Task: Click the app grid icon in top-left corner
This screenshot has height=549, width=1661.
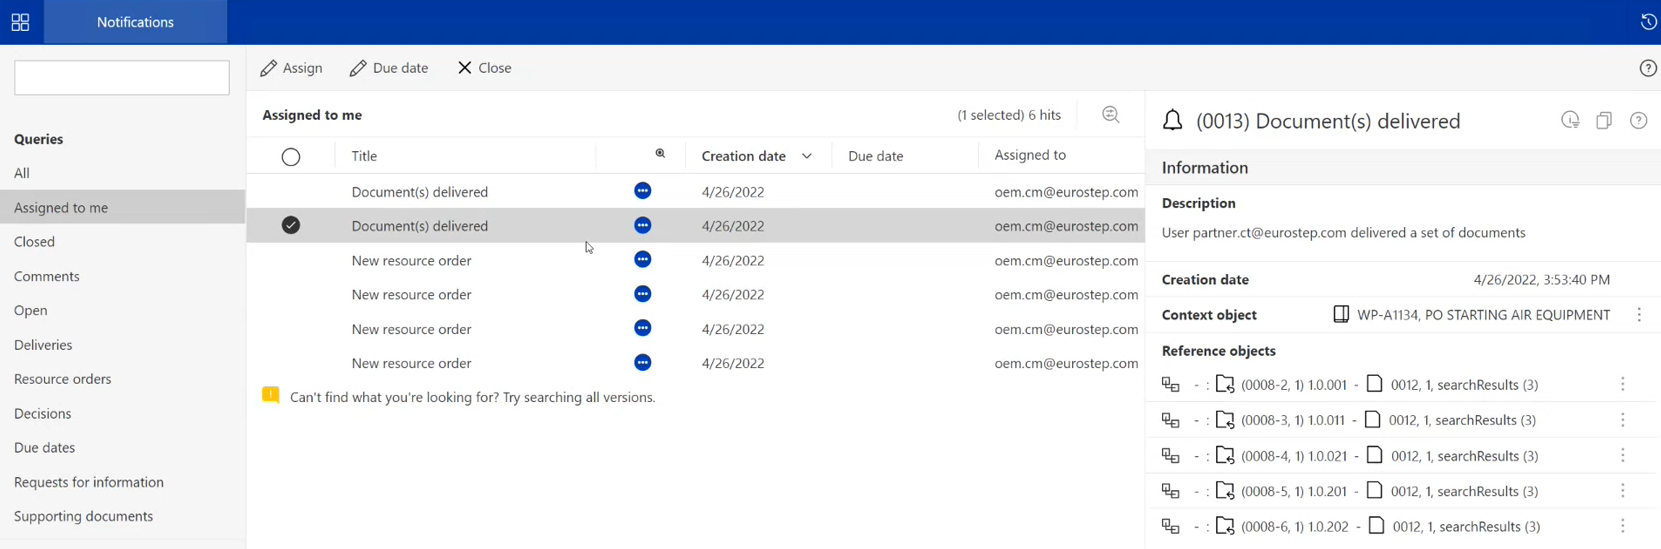Action: 20,22
